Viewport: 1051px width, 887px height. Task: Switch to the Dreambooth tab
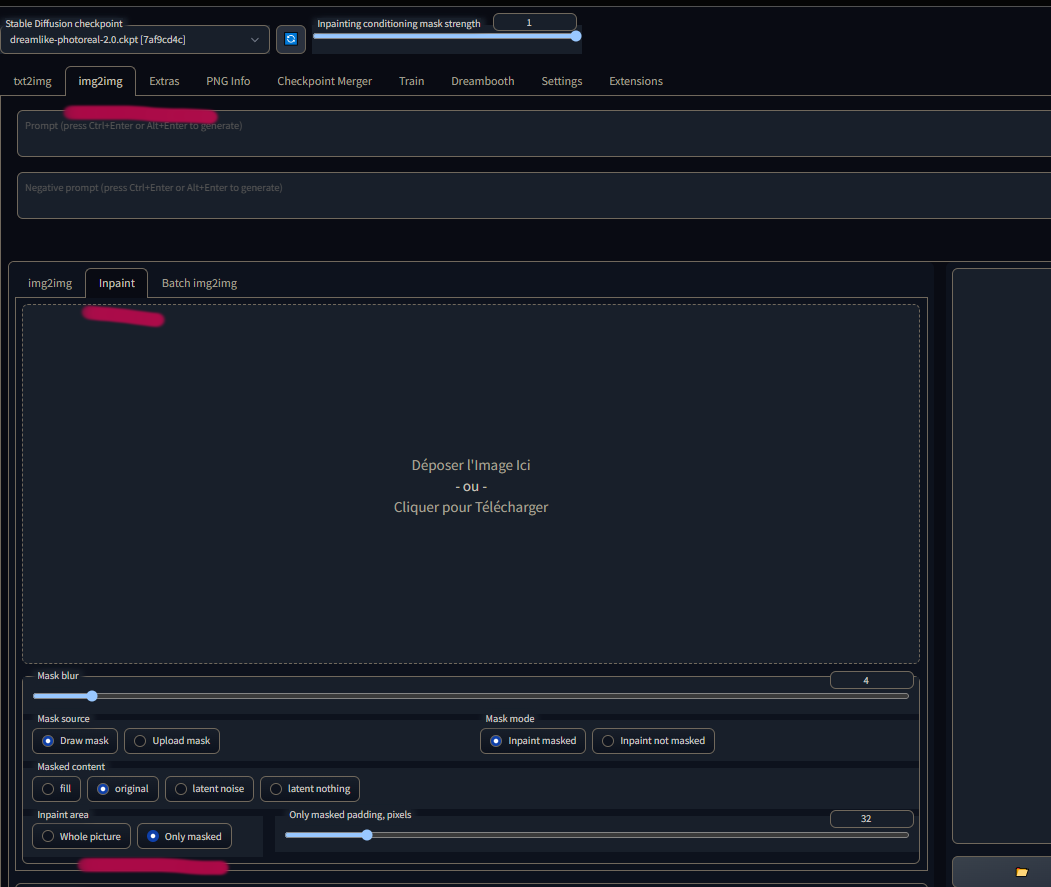coord(482,81)
